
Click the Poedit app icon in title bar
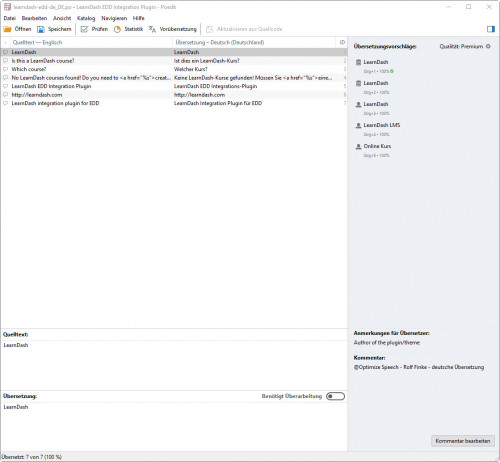click(7, 7)
